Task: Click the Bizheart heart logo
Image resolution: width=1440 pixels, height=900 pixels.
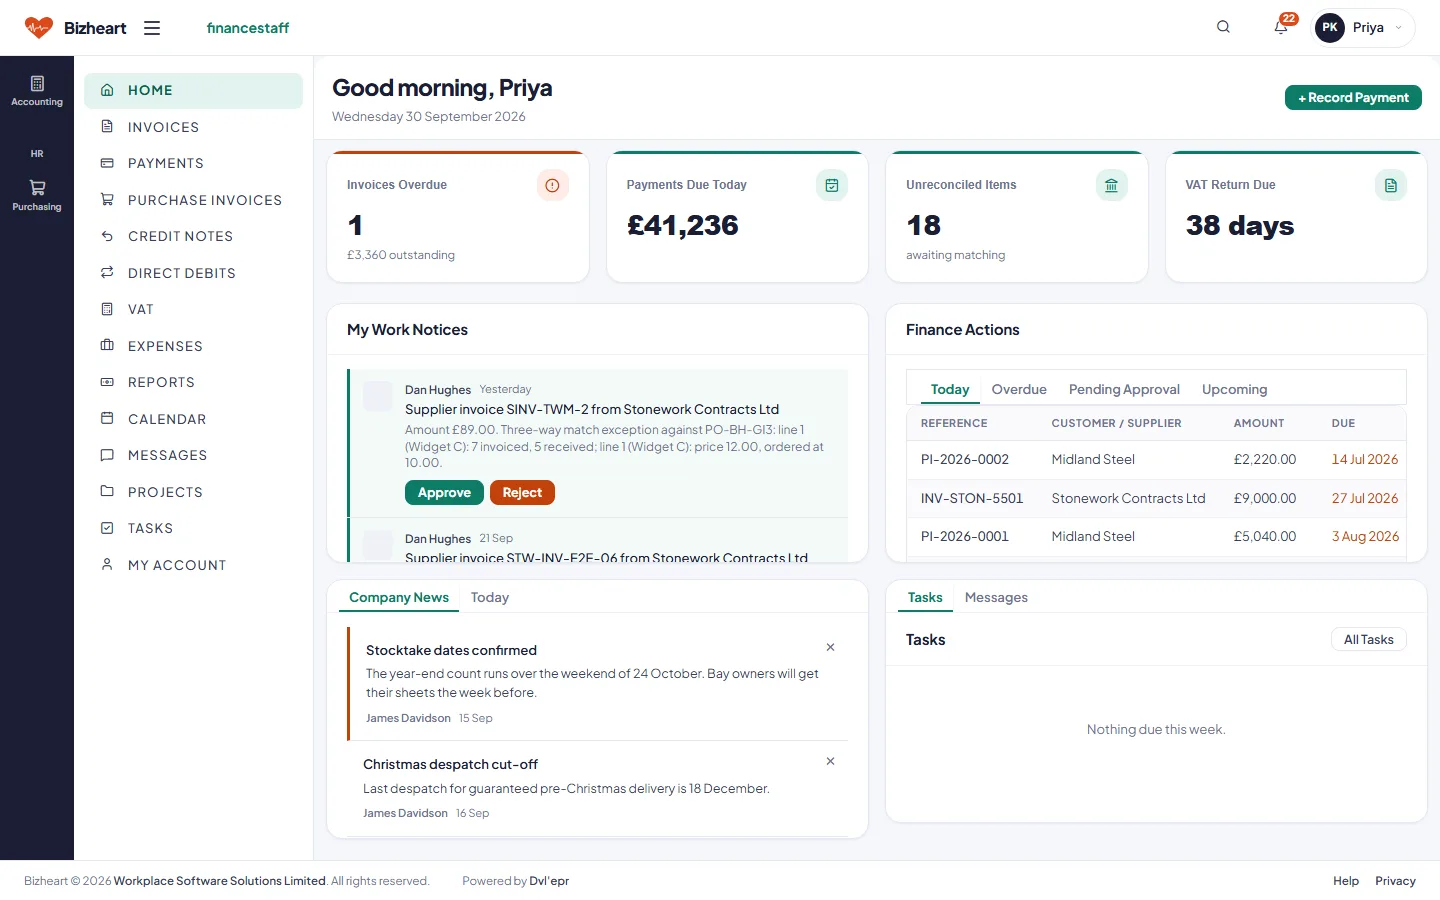Action: click(39, 28)
